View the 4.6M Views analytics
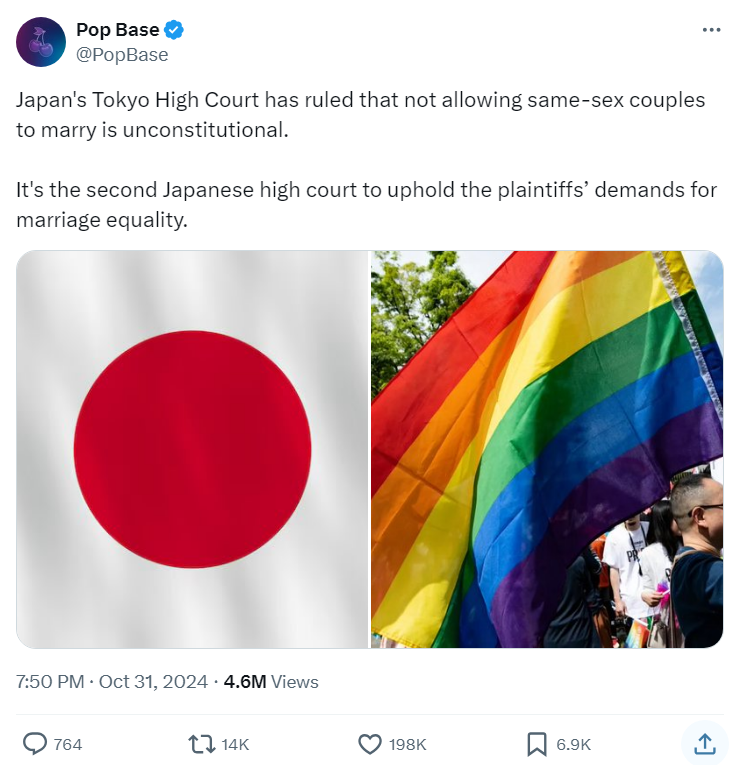741x765 pixels. click(x=271, y=682)
